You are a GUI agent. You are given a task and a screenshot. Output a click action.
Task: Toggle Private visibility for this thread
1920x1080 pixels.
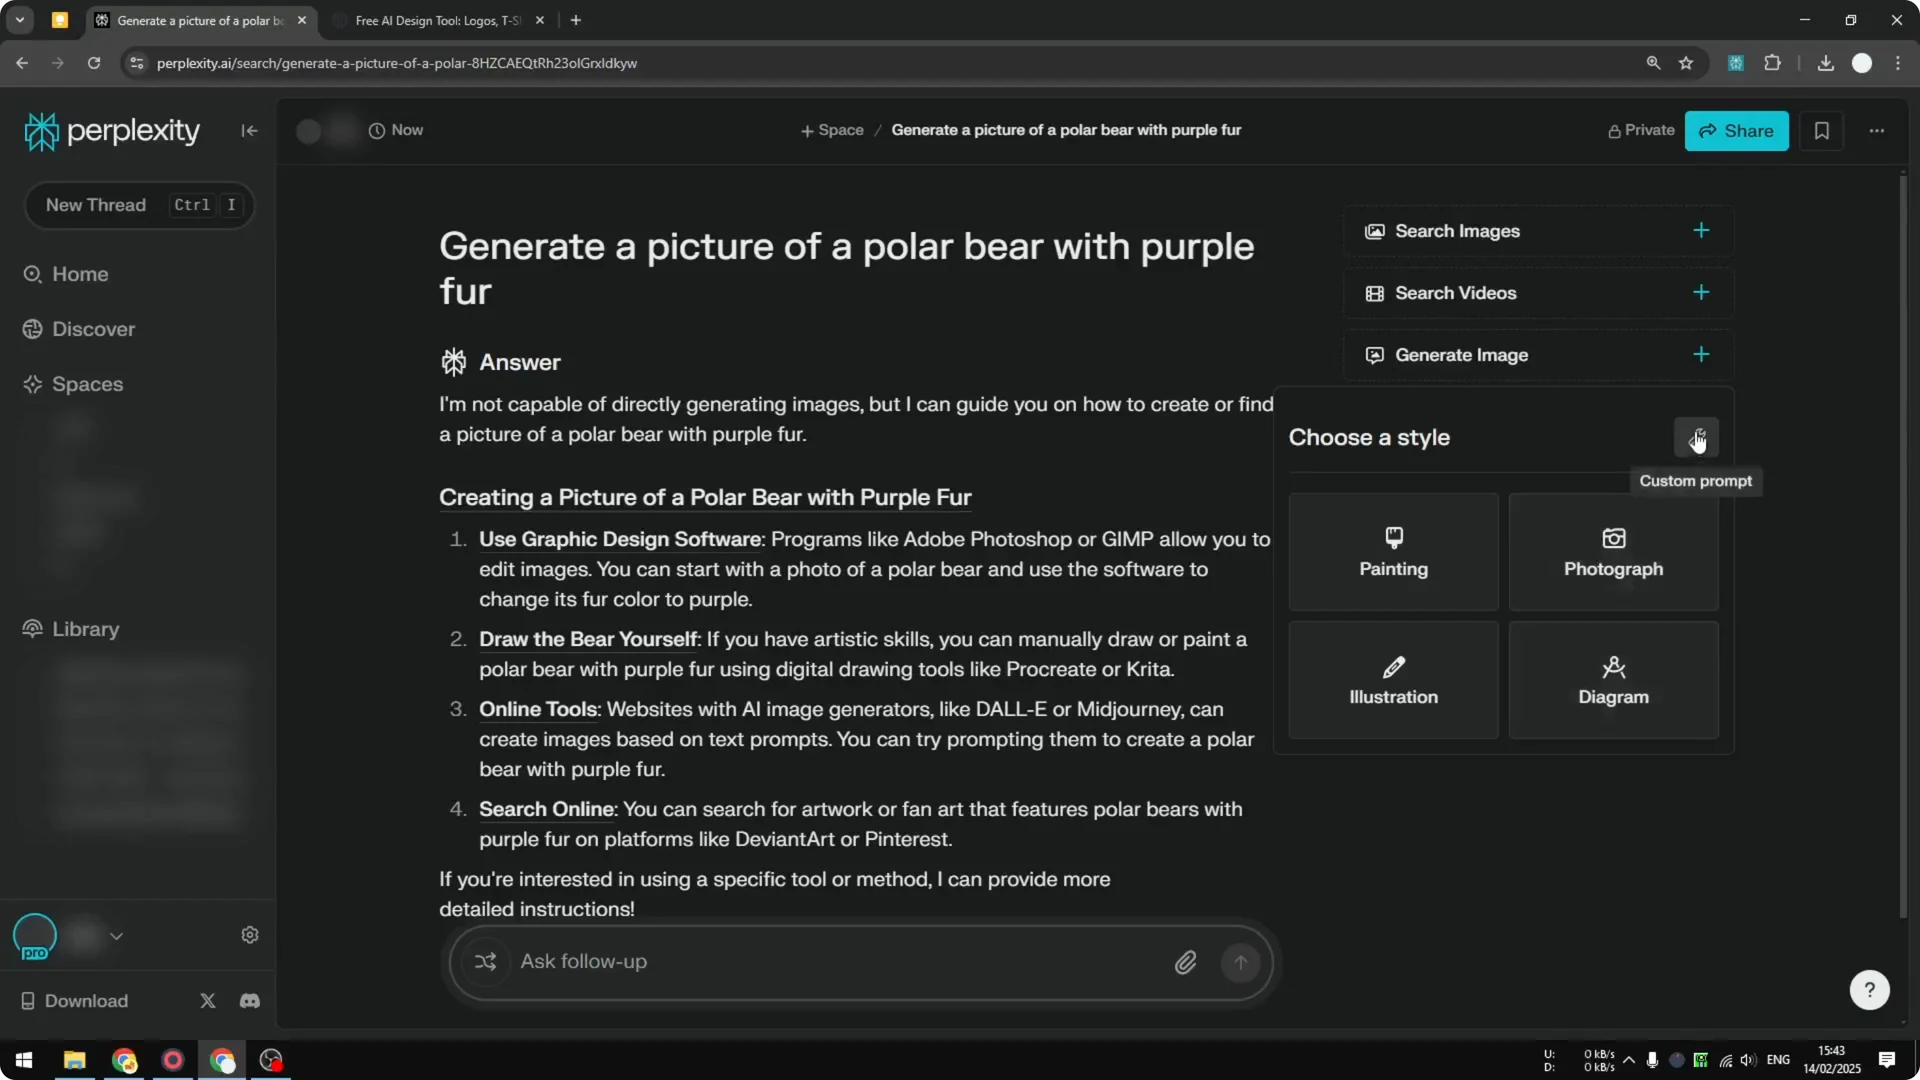[1641, 130]
